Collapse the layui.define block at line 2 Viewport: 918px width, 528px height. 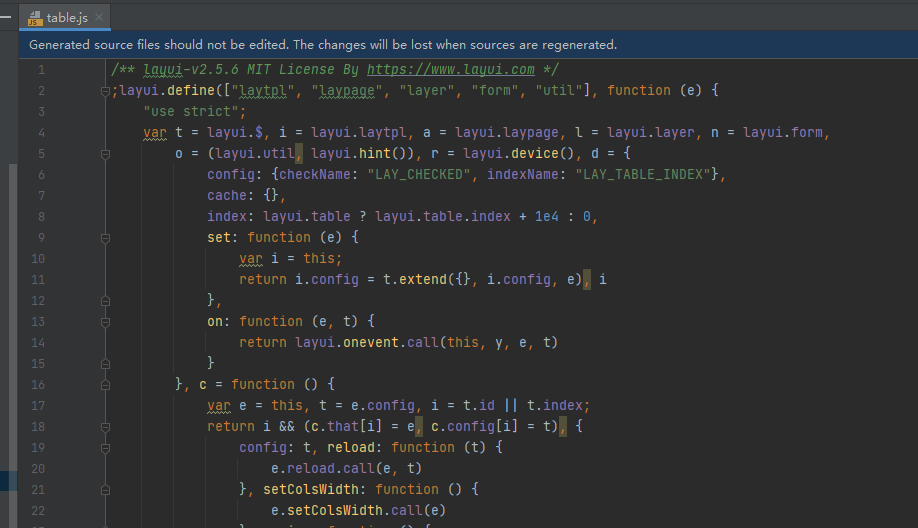[x=105, y=91]
